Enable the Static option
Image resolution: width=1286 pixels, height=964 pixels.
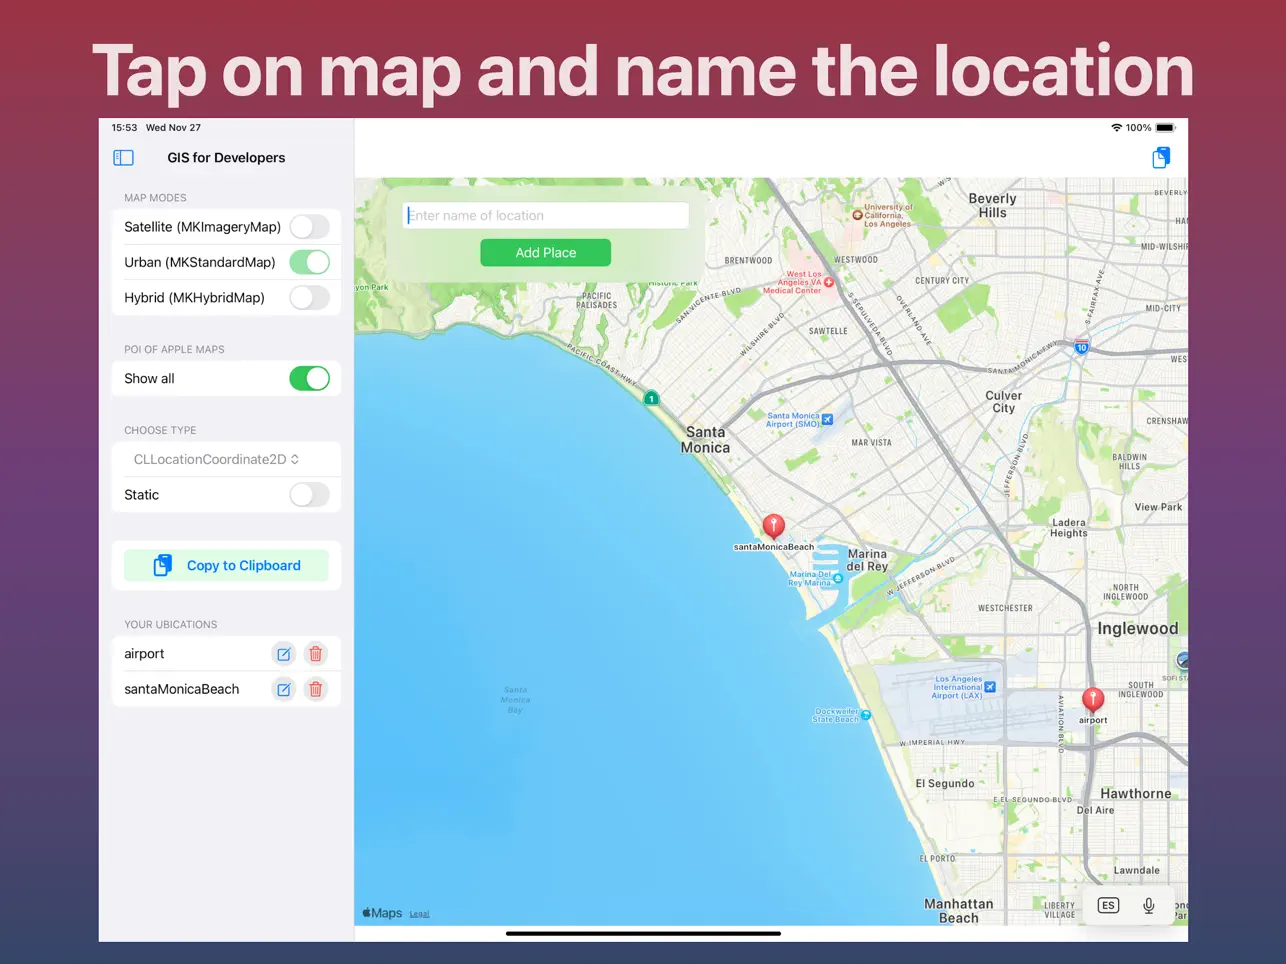(x=309, y=494)
